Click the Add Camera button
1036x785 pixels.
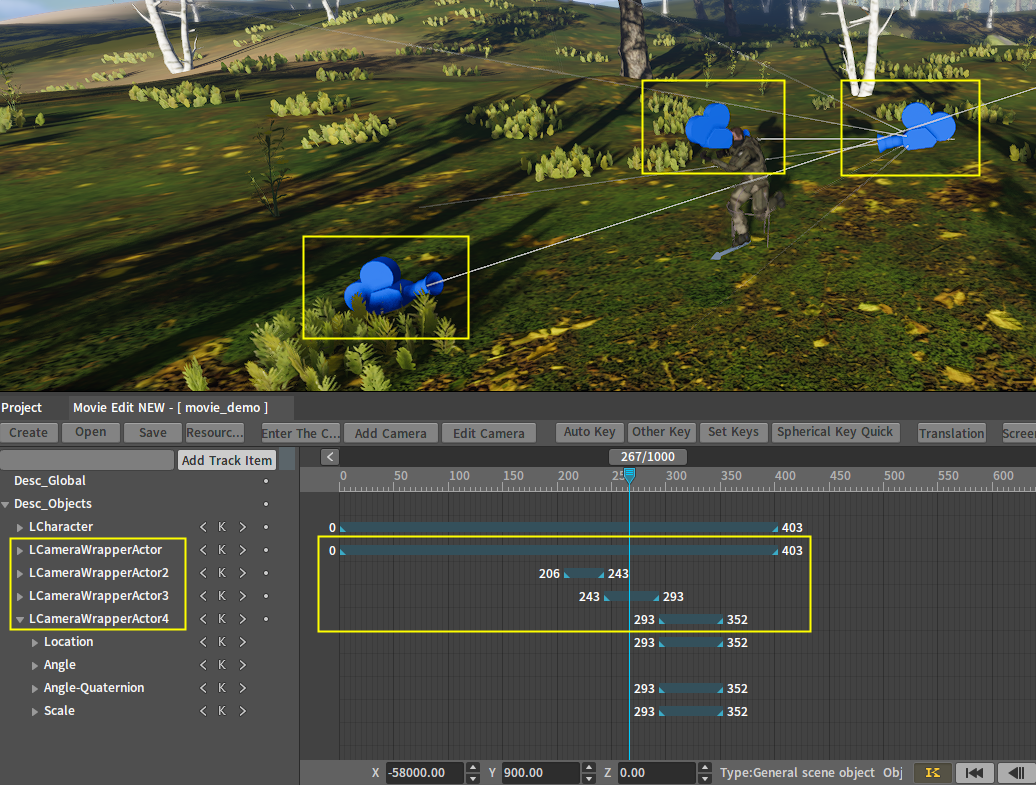coord(390,433)
